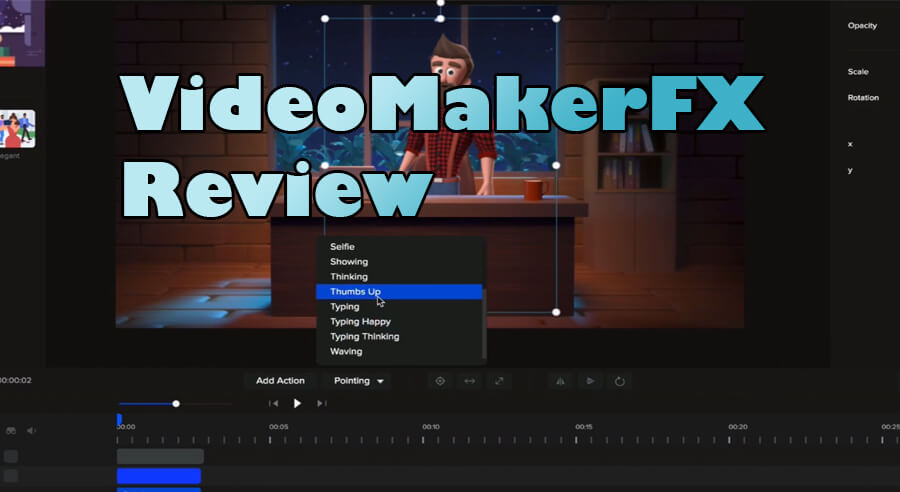The image size is (900, 492).
Task: Click the x position label
Action: (850, 144)
